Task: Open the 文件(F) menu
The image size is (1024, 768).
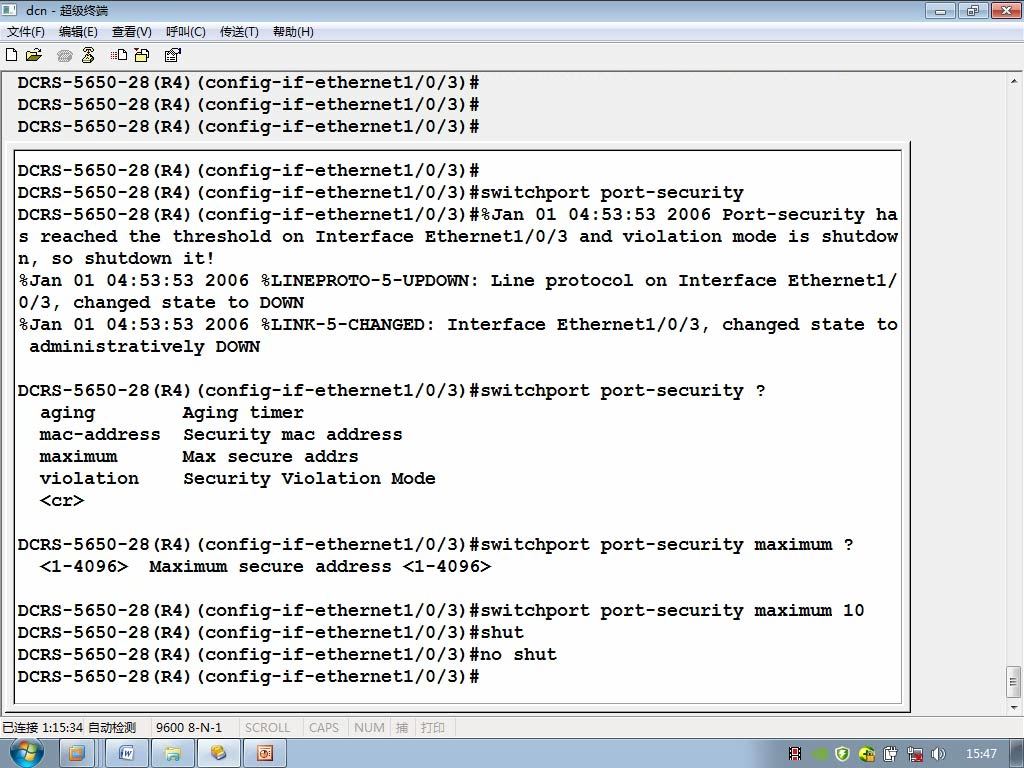Action: coord(25,31)
